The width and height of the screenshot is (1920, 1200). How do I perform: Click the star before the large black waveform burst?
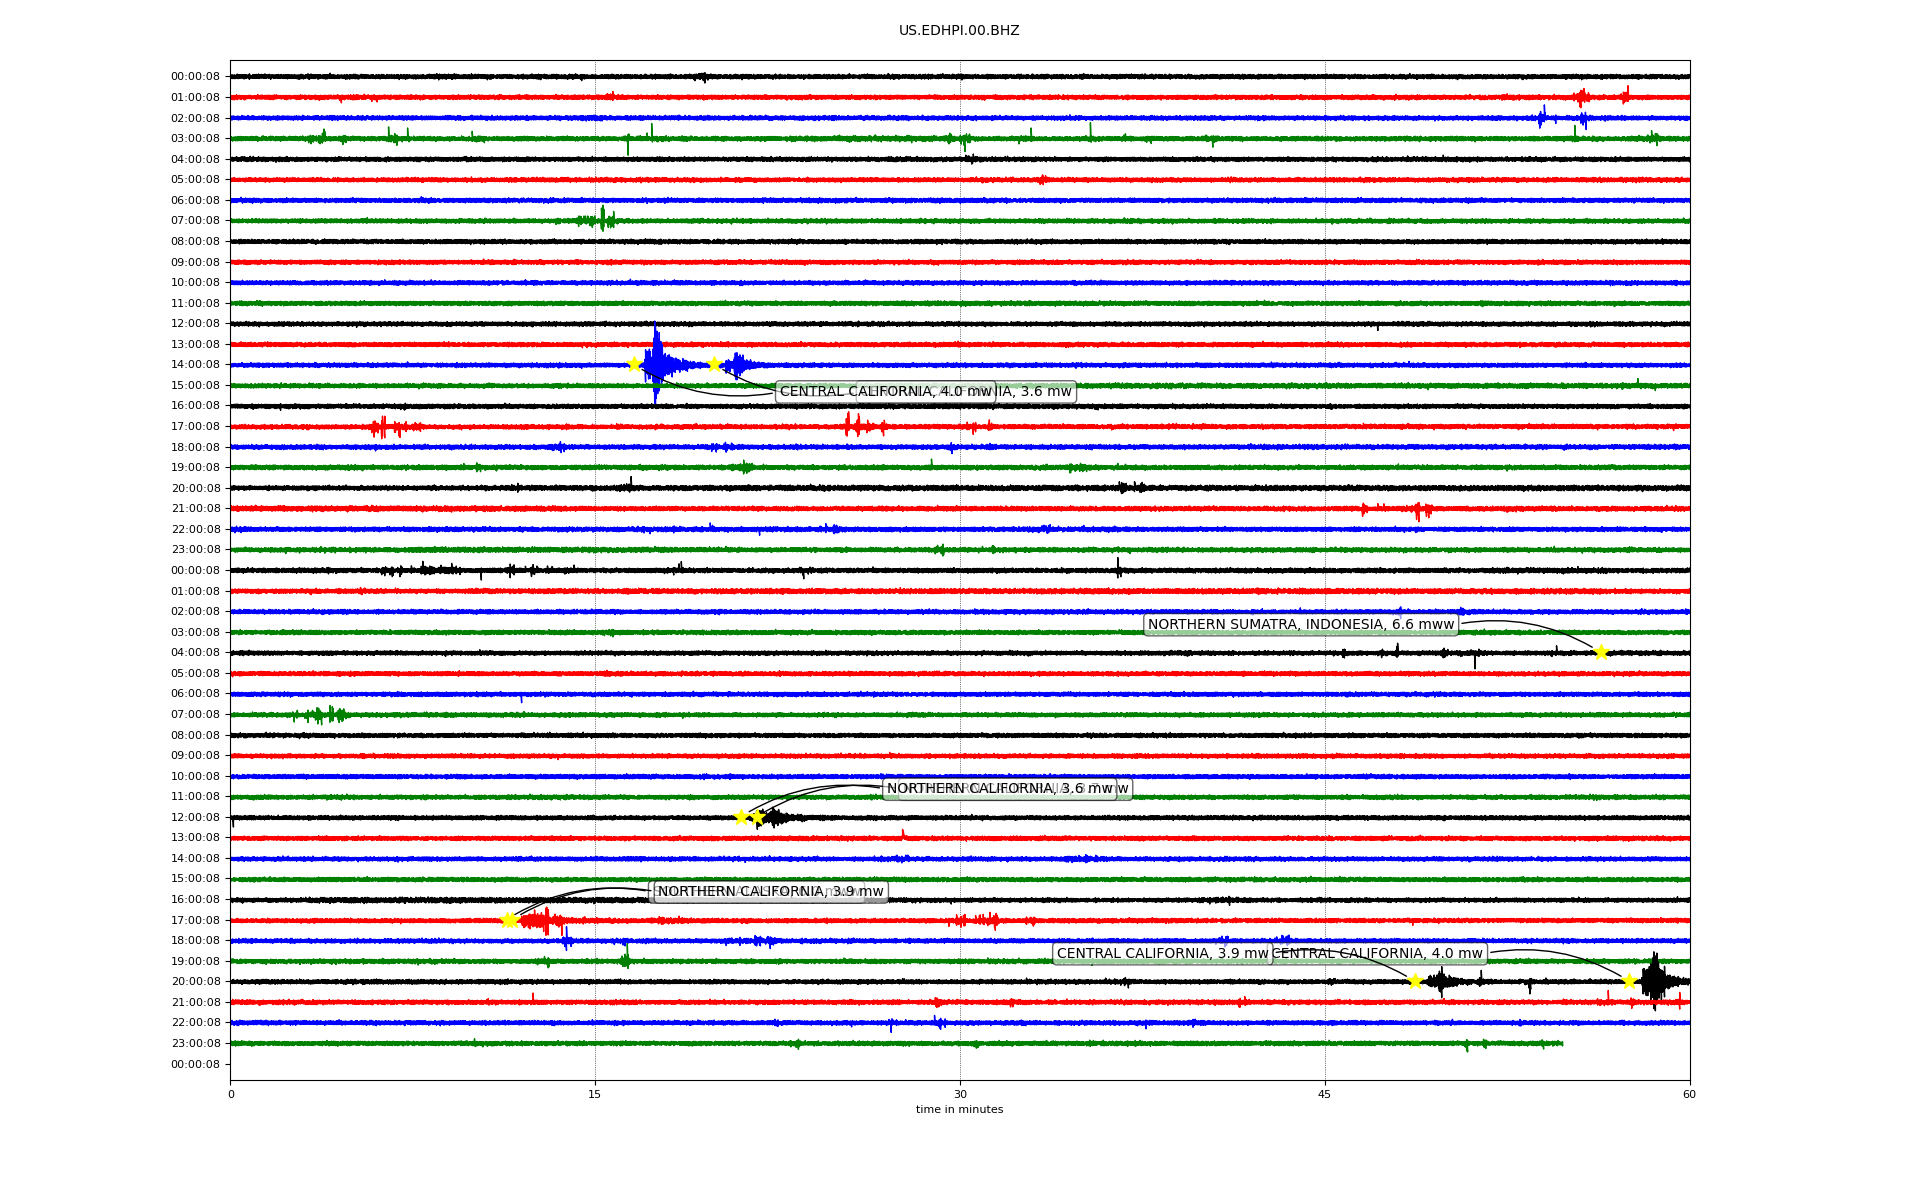[x=1629, y=981]
